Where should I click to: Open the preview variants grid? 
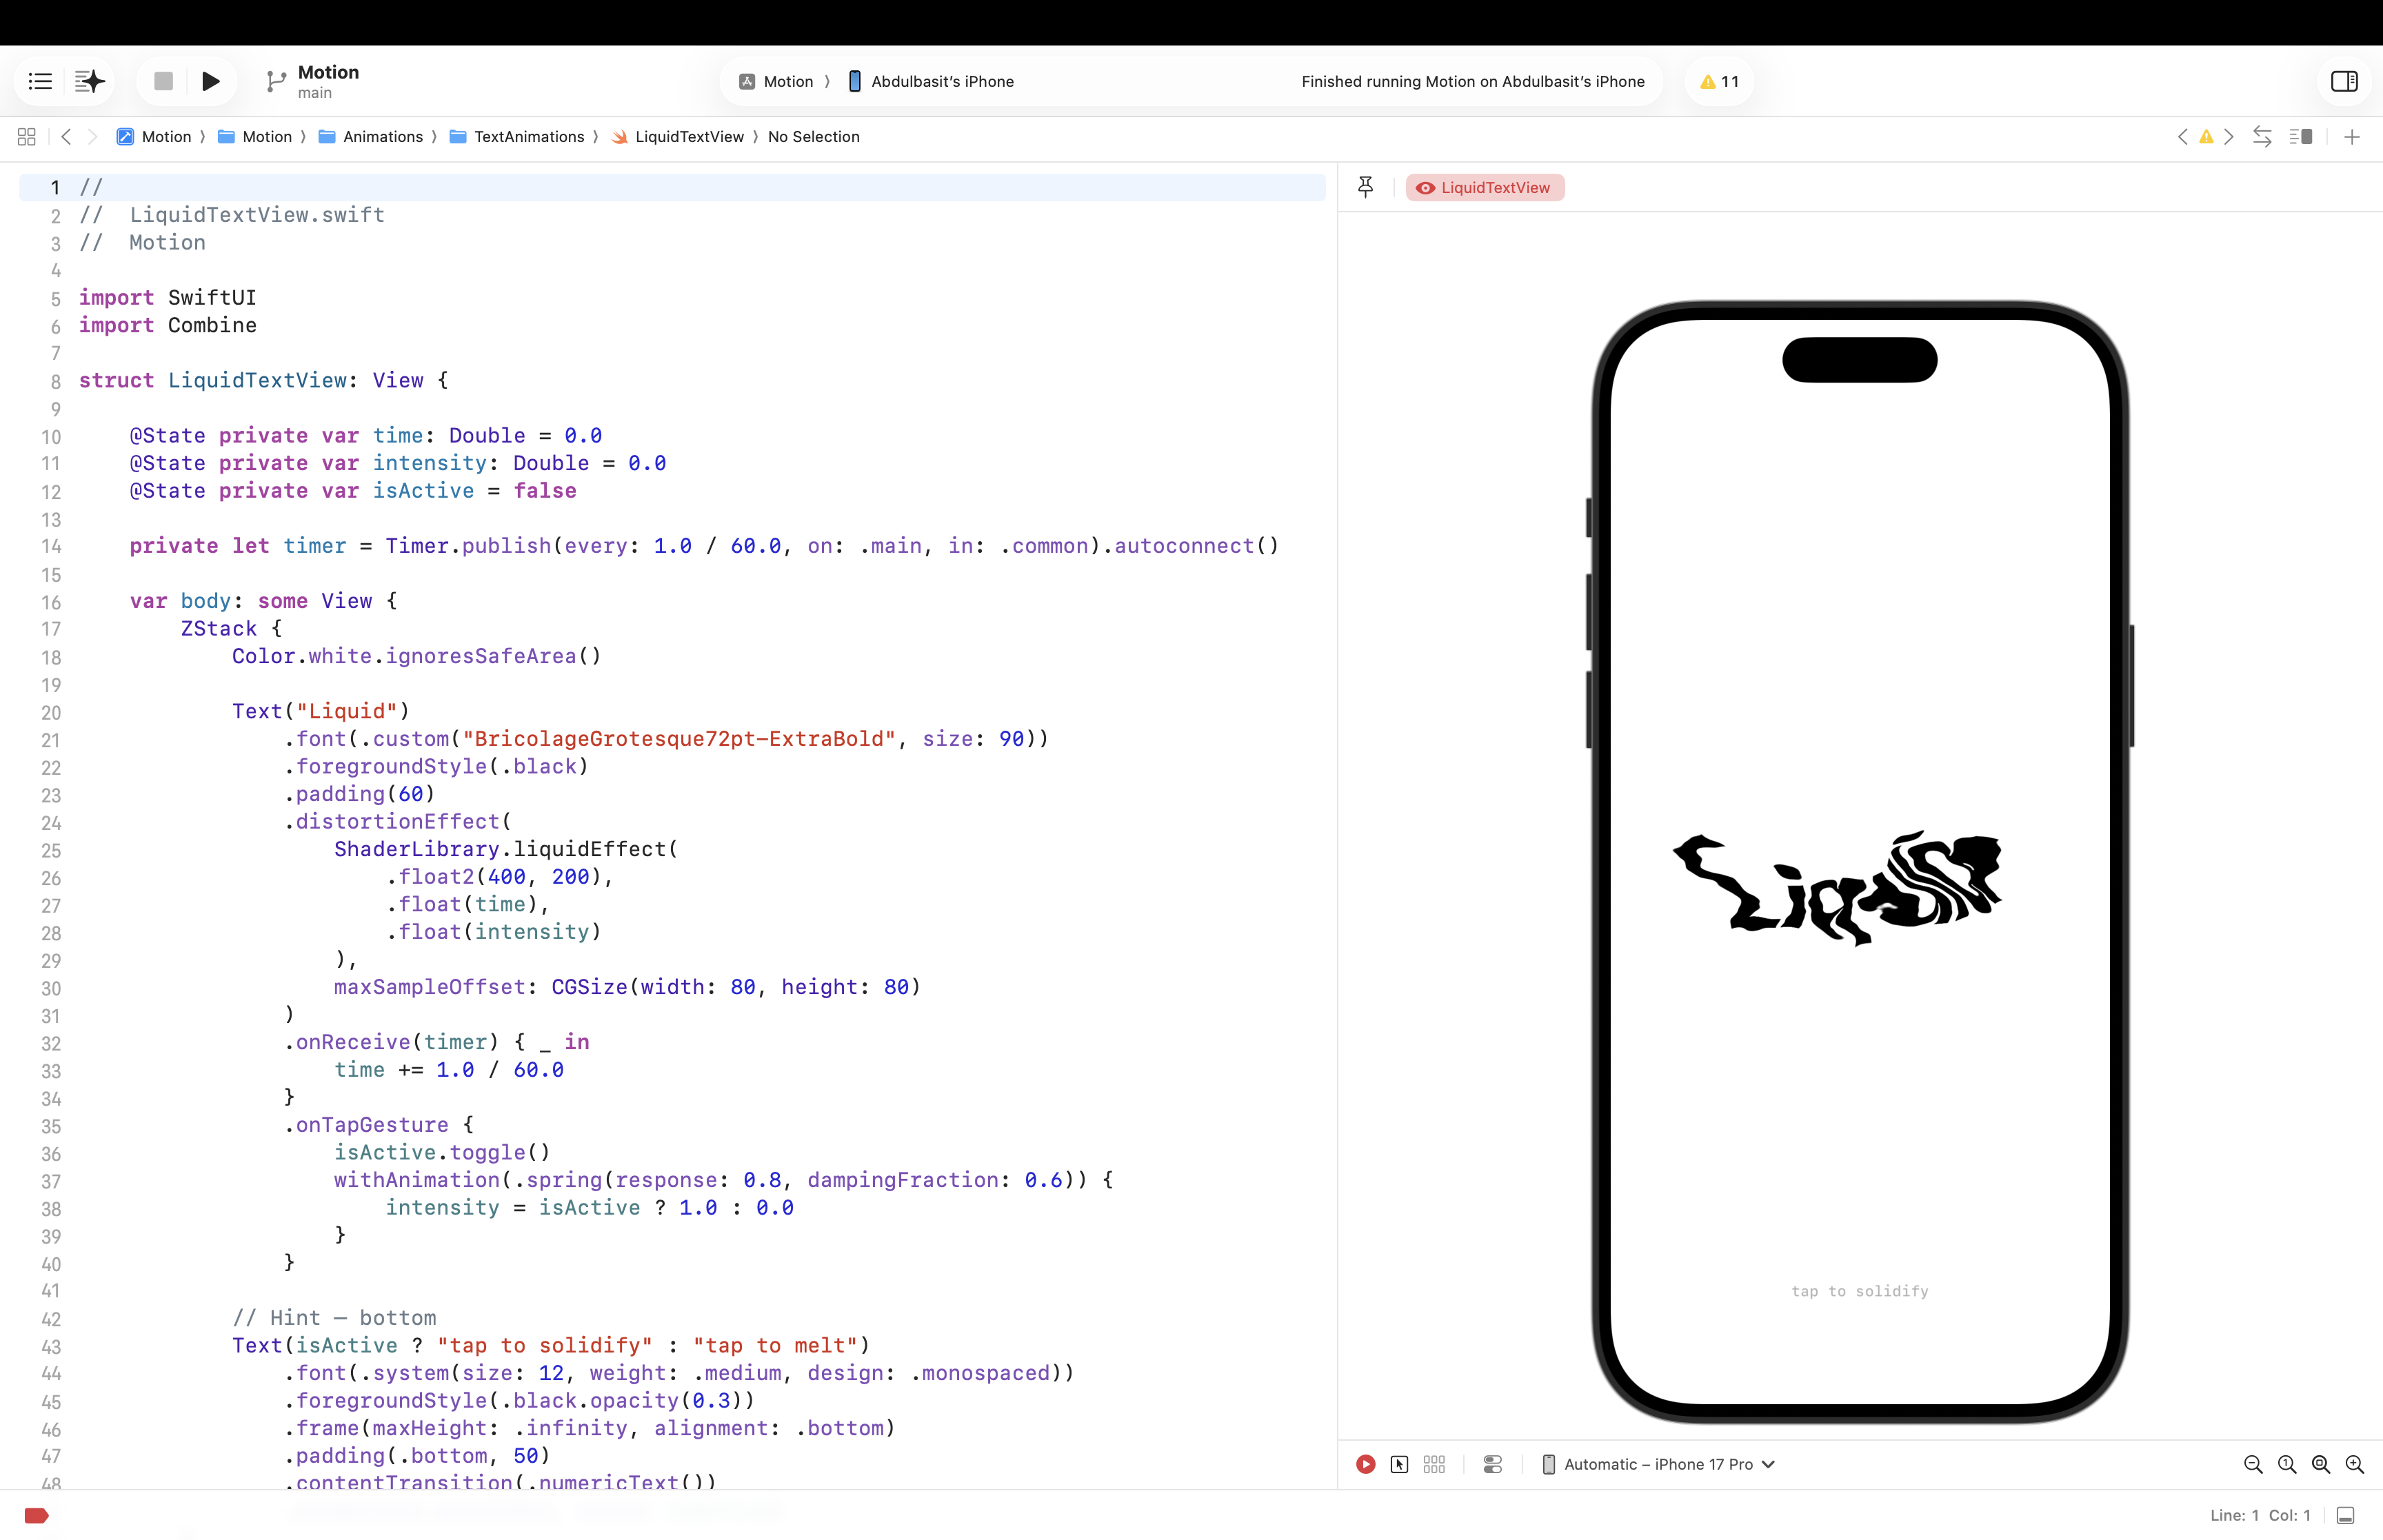pyautogui.click(x=1434, y=1464)
